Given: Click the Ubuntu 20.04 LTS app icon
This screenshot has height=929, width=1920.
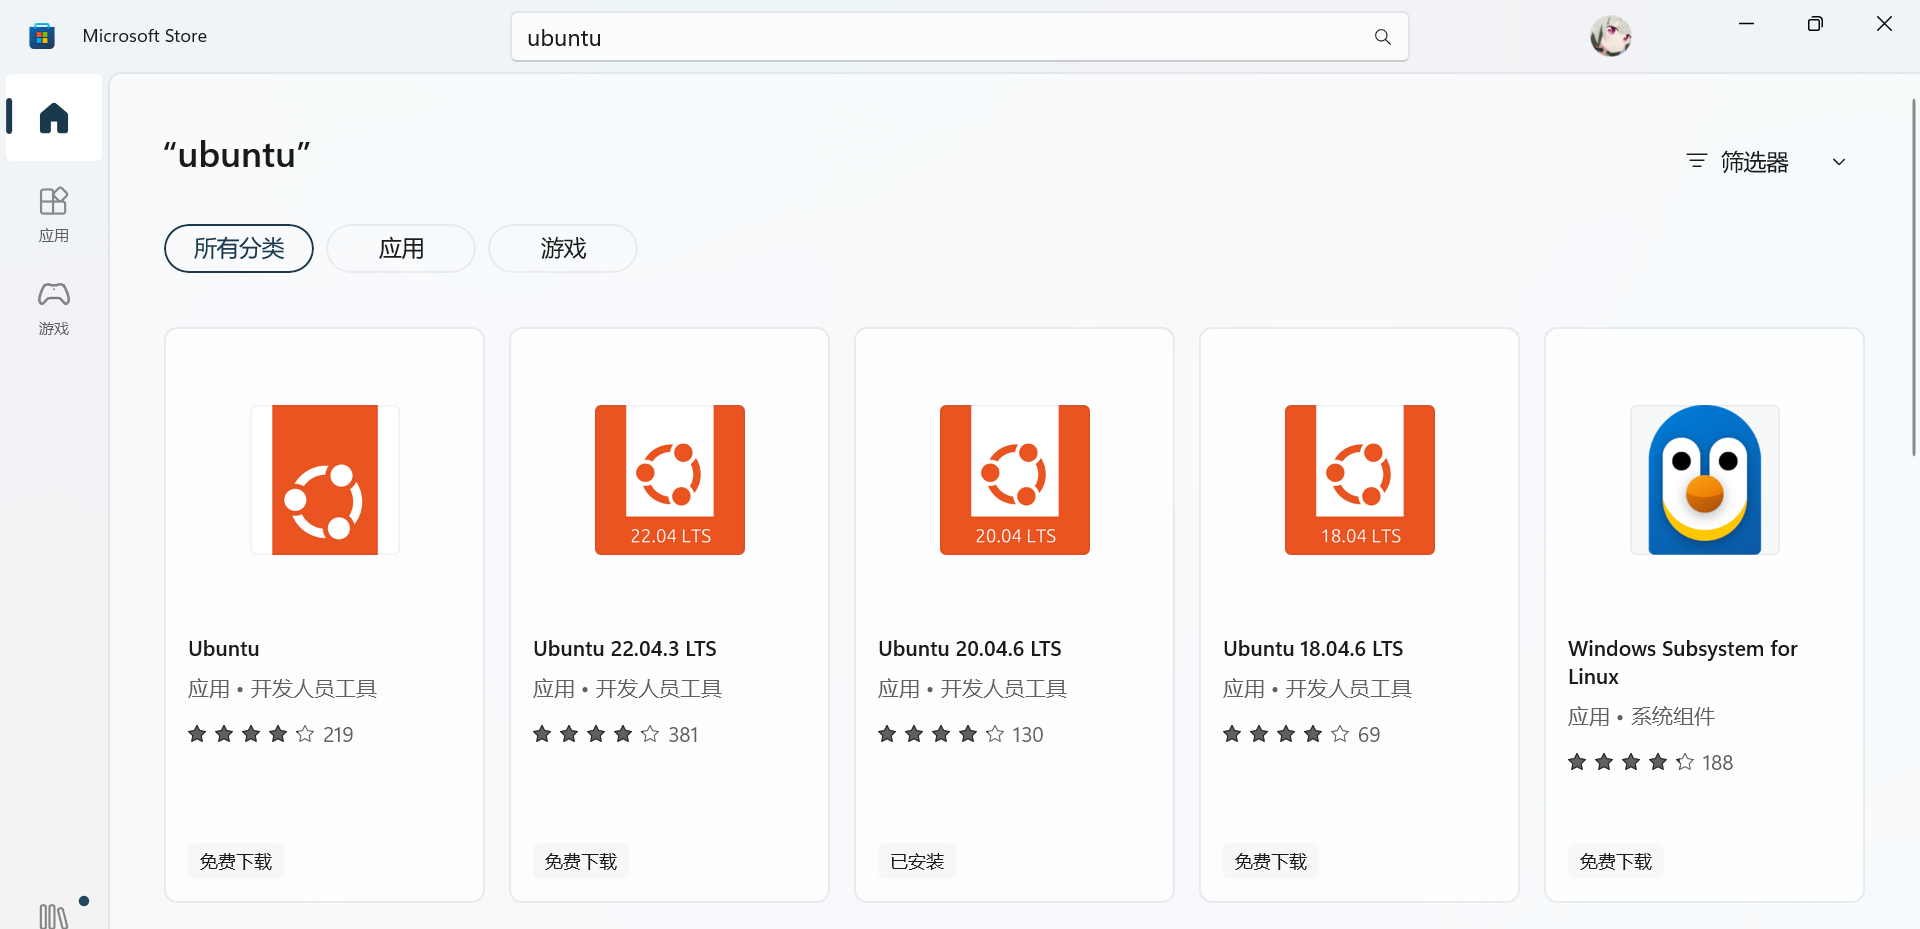Looking at the screenshot, I should coord(1015,480).
